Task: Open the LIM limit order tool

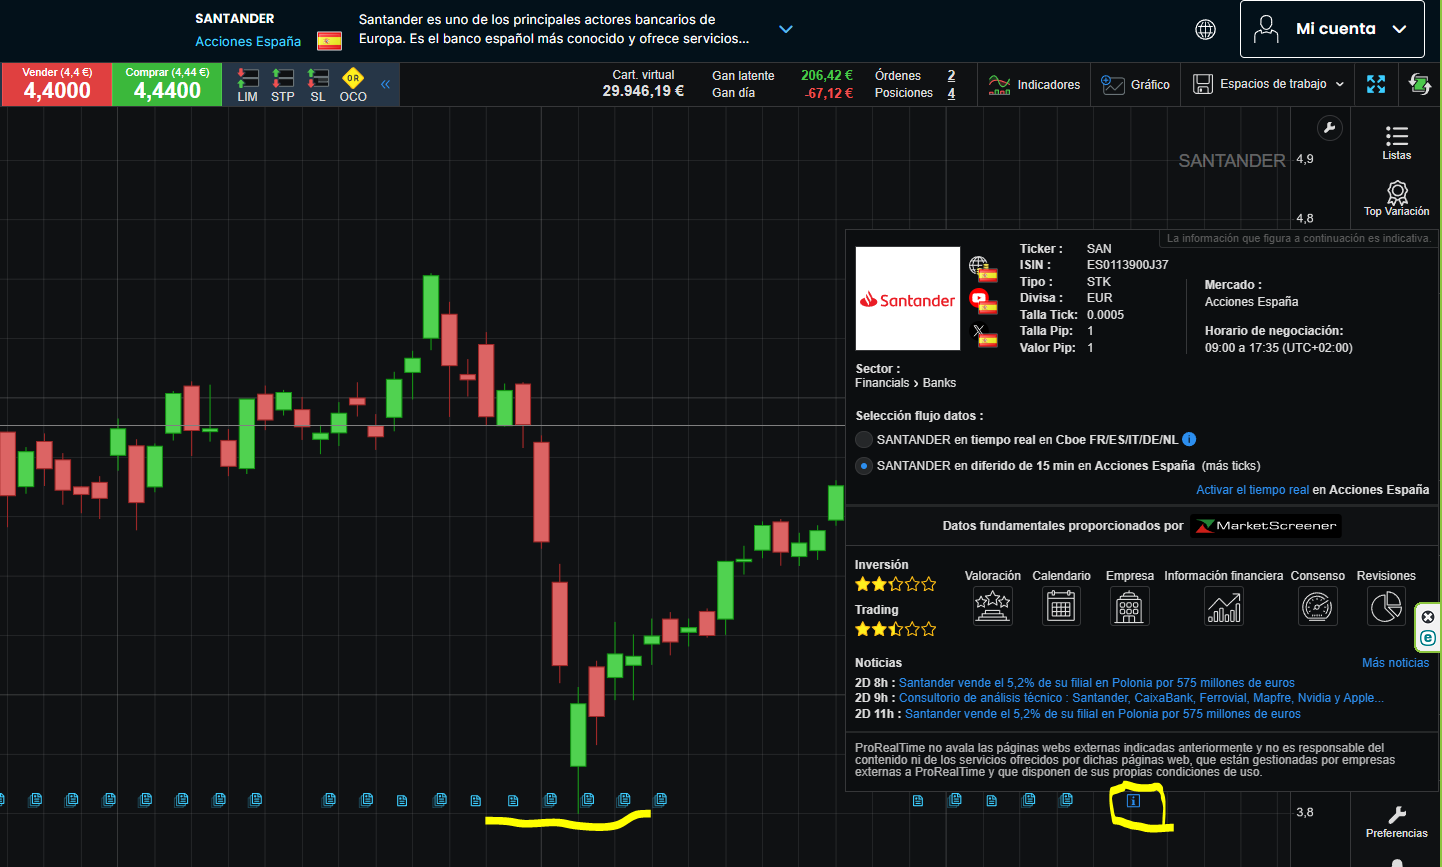Action: tap(248, 85)
